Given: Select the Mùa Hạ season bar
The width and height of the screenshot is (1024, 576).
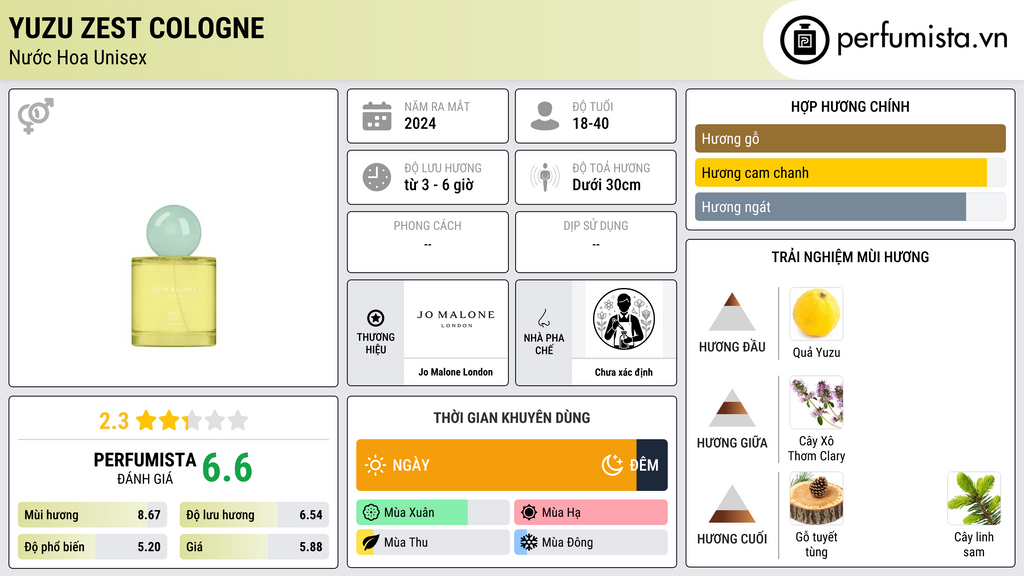Looking at the screenshot, I should 590,513.
